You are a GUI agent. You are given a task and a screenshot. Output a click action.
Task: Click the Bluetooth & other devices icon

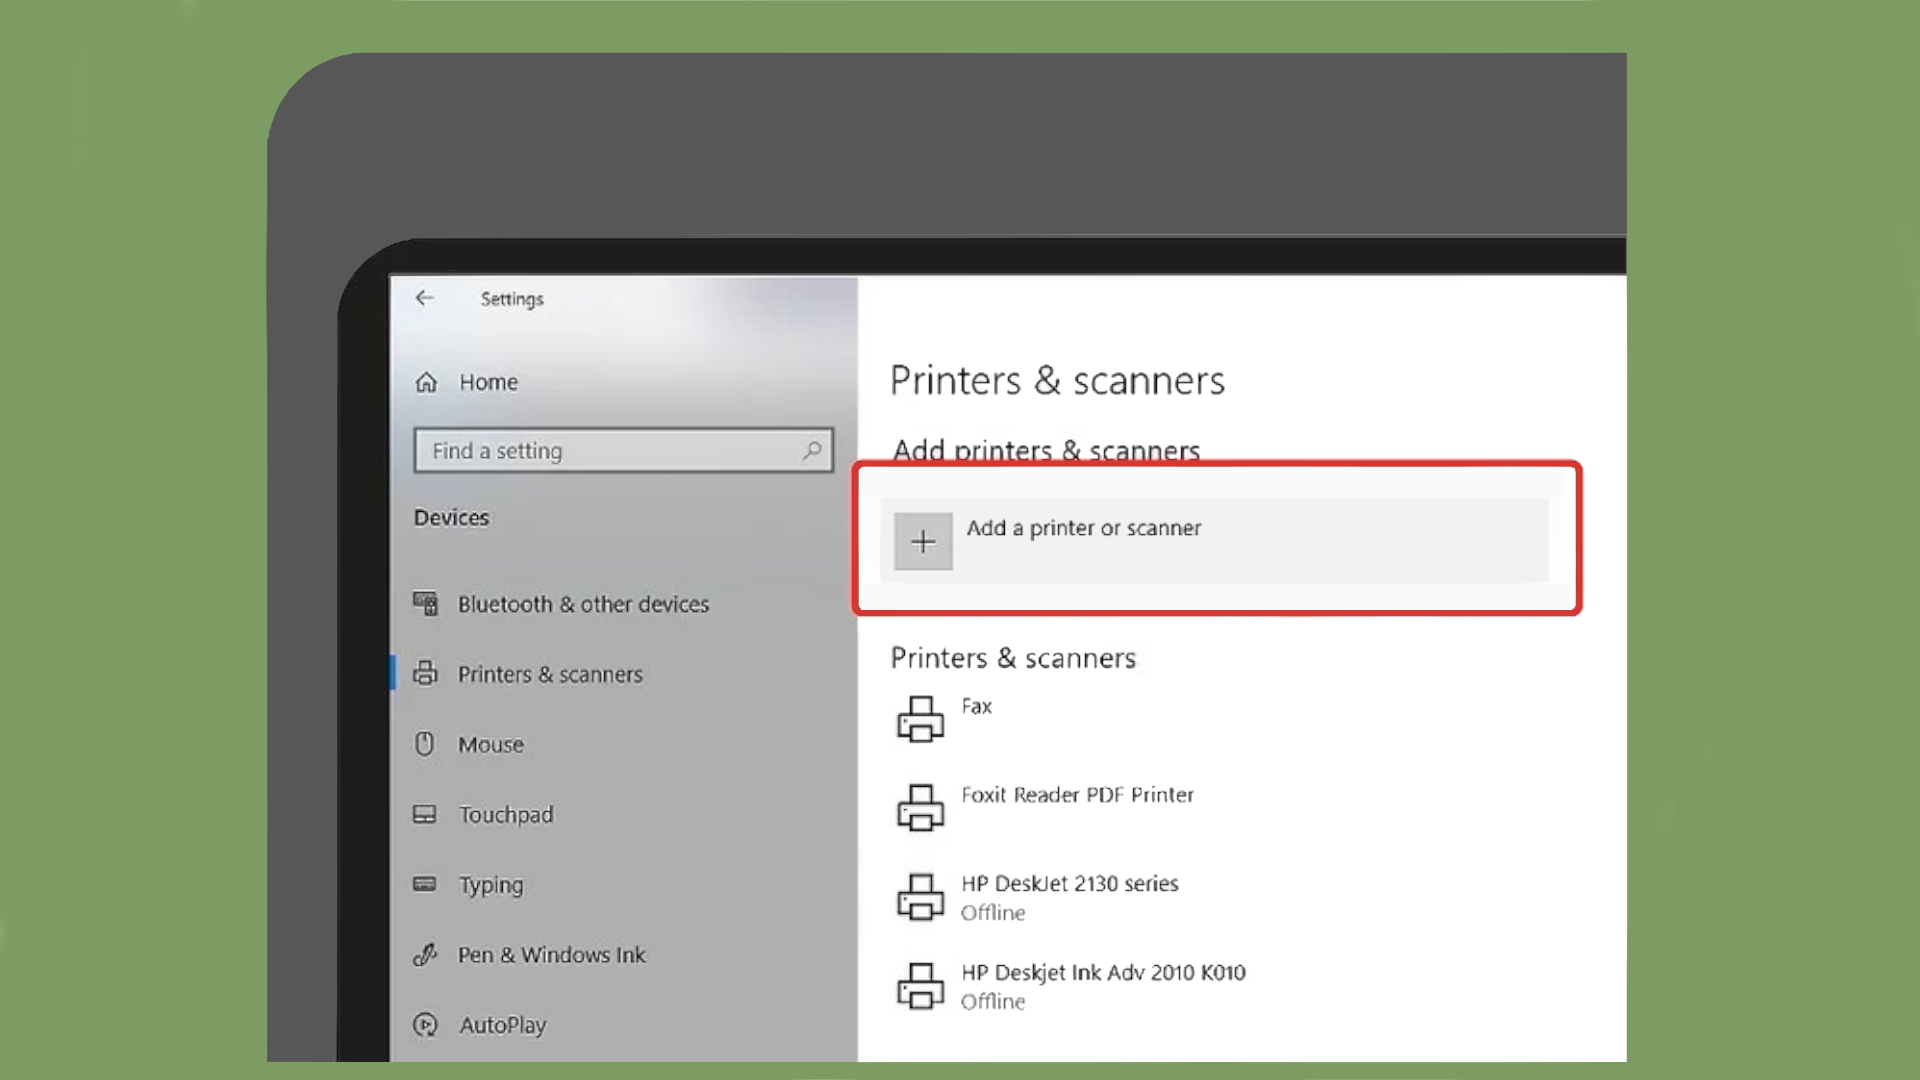click(x=425, y=603)
